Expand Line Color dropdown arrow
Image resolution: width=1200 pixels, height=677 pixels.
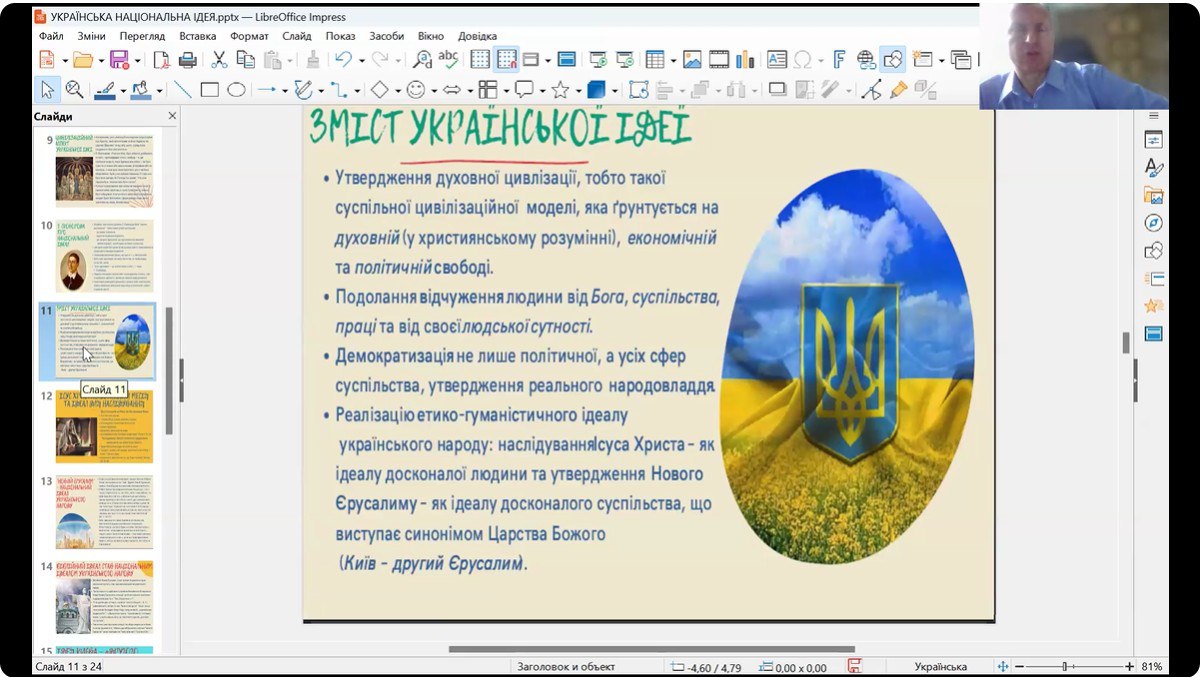tap(123, 89)
